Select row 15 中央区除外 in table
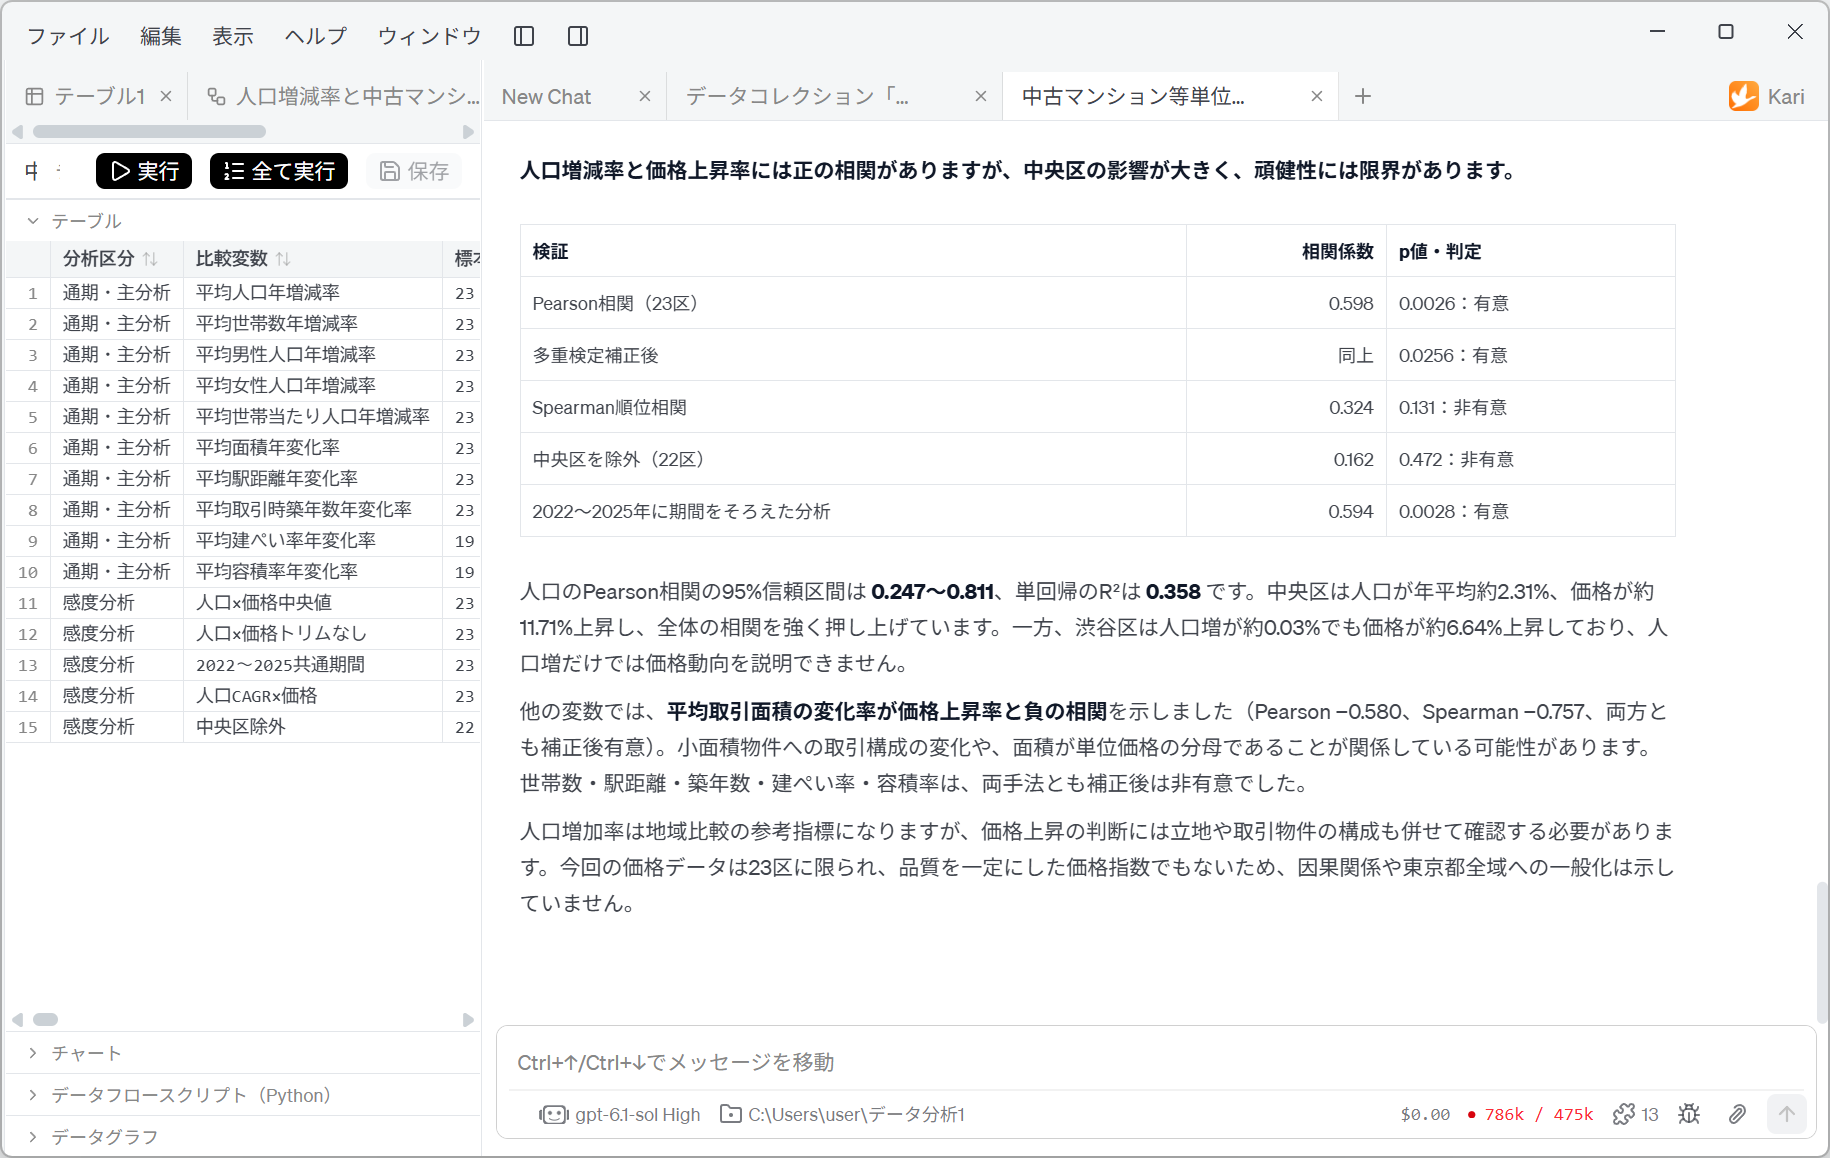This screenshot has height=1158, width=1830. click(x=243, y=727)
